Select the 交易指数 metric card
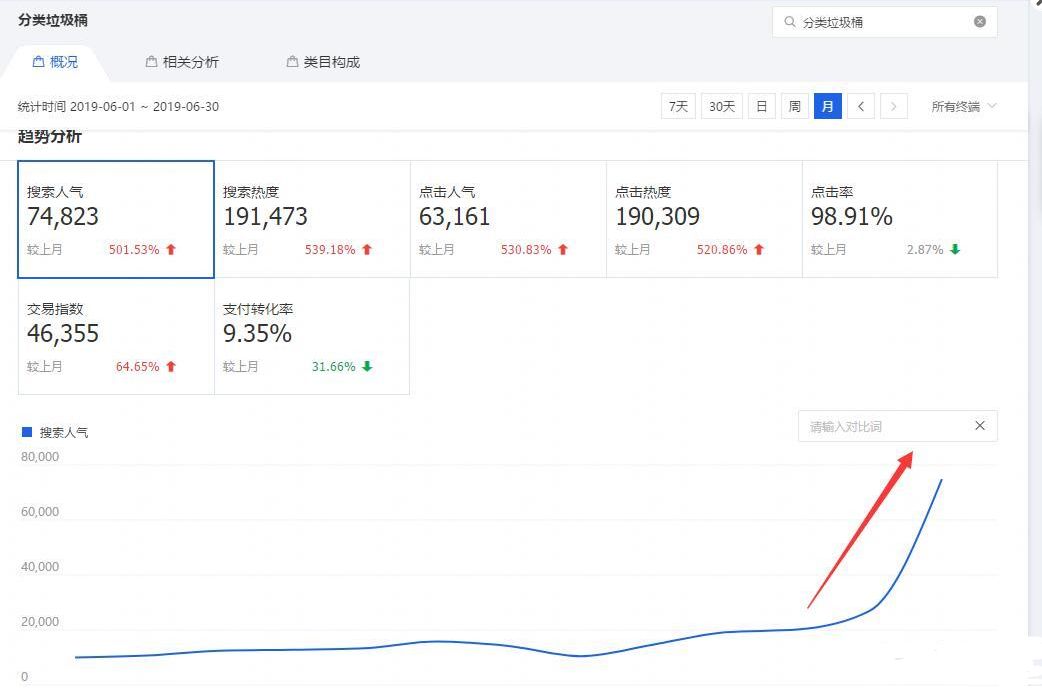1042x689 pixels. coord(113,337)
